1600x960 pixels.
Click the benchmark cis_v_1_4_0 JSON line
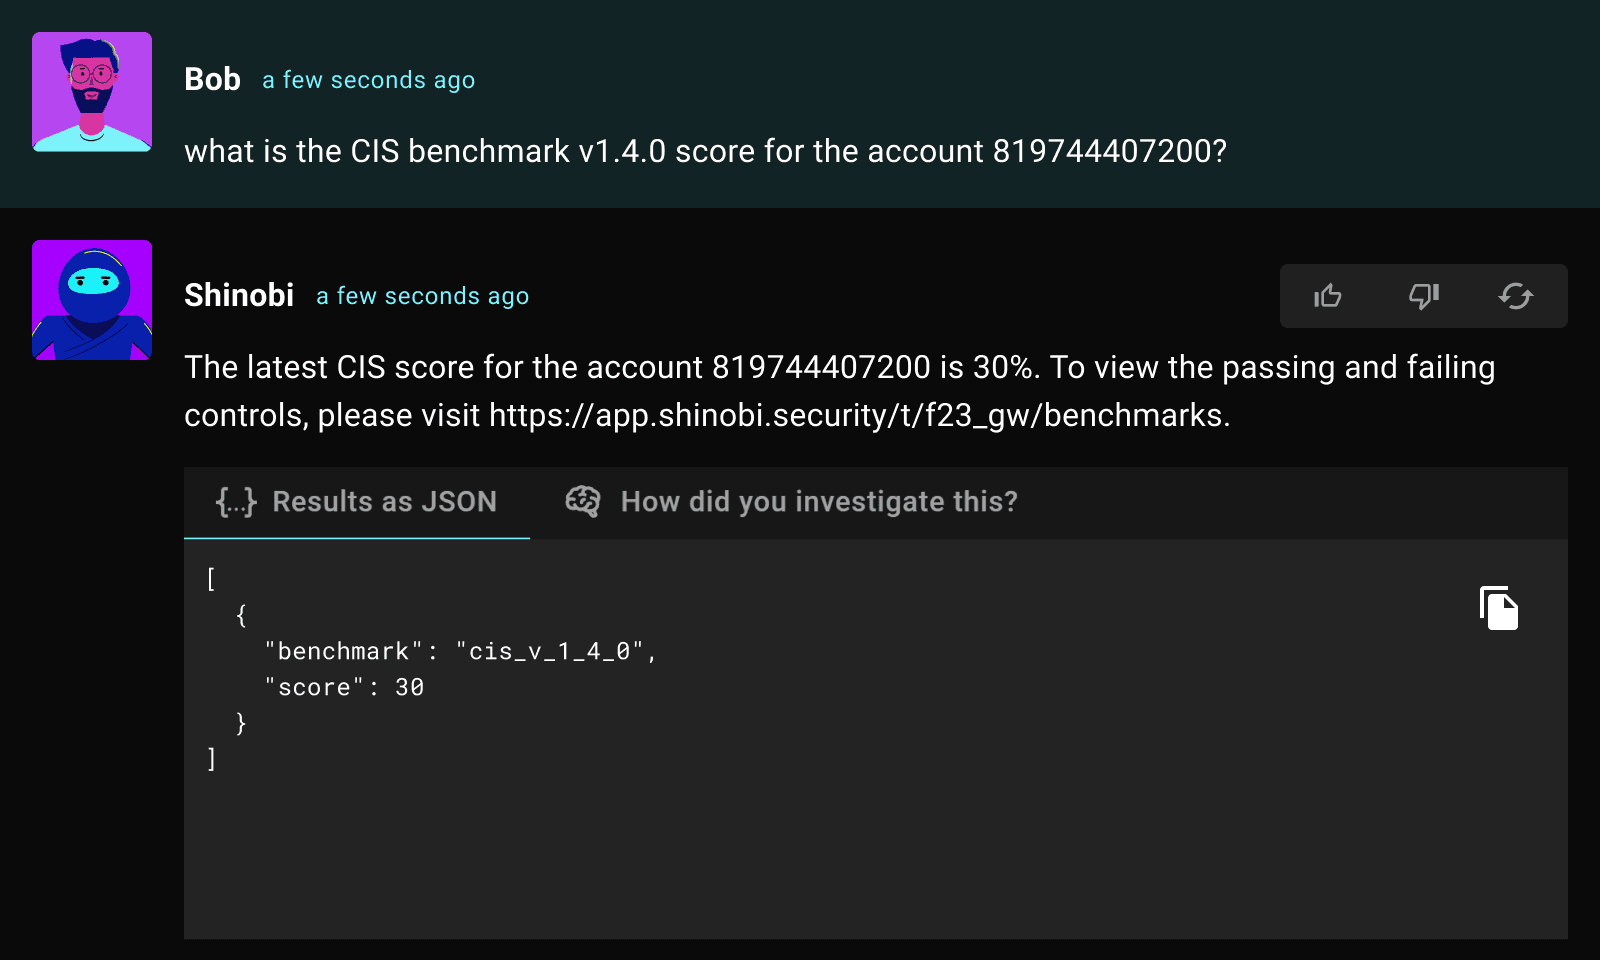(x=460, y=651)
